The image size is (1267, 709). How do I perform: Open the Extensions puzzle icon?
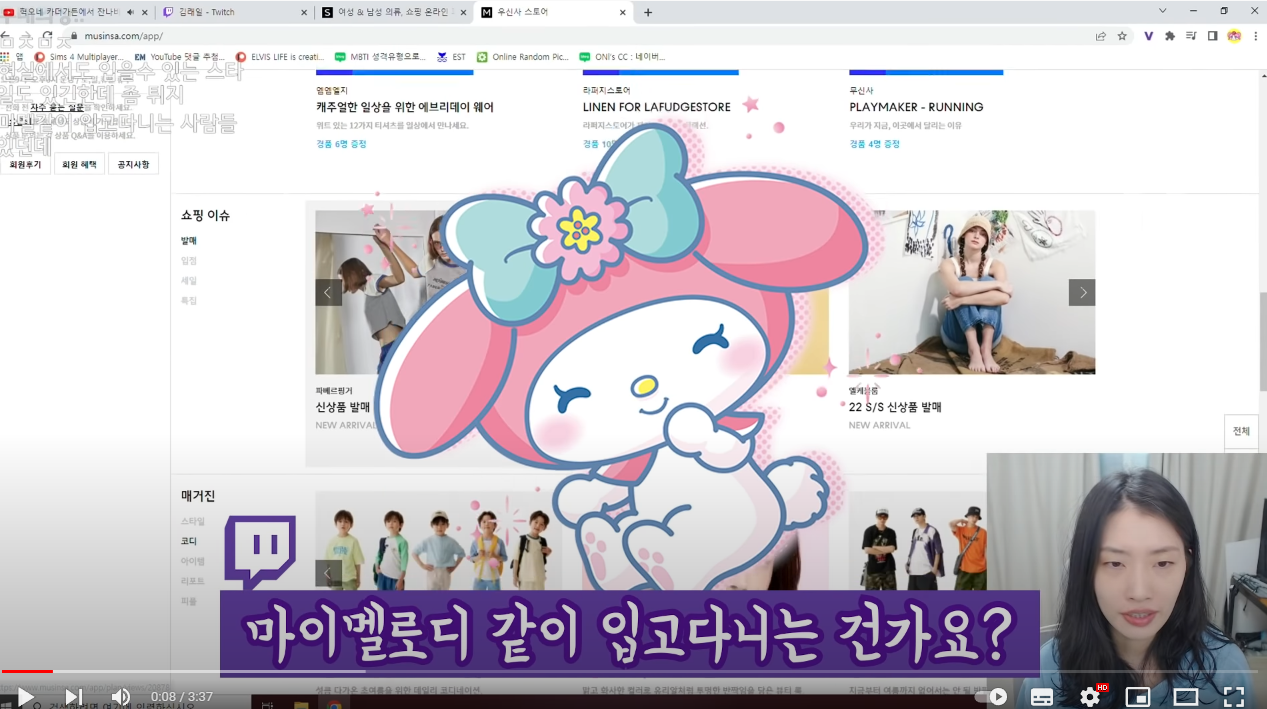click(1170, 36)
